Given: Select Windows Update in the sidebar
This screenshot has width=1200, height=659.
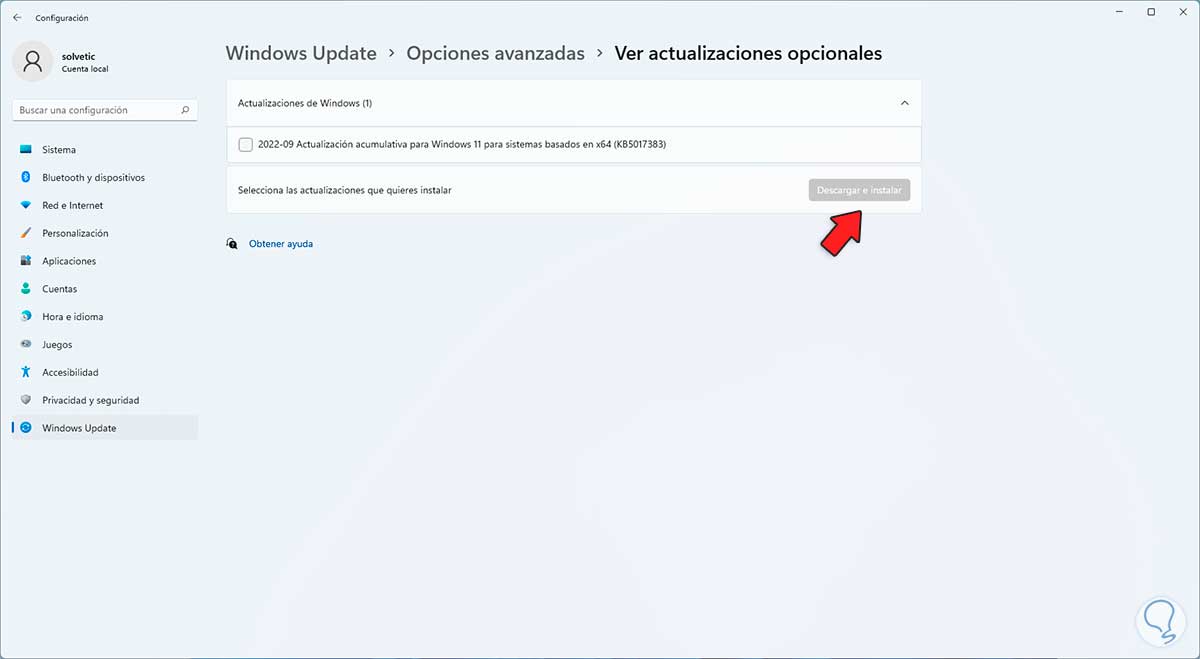Looking at the screenshot, I should (105, 428).
